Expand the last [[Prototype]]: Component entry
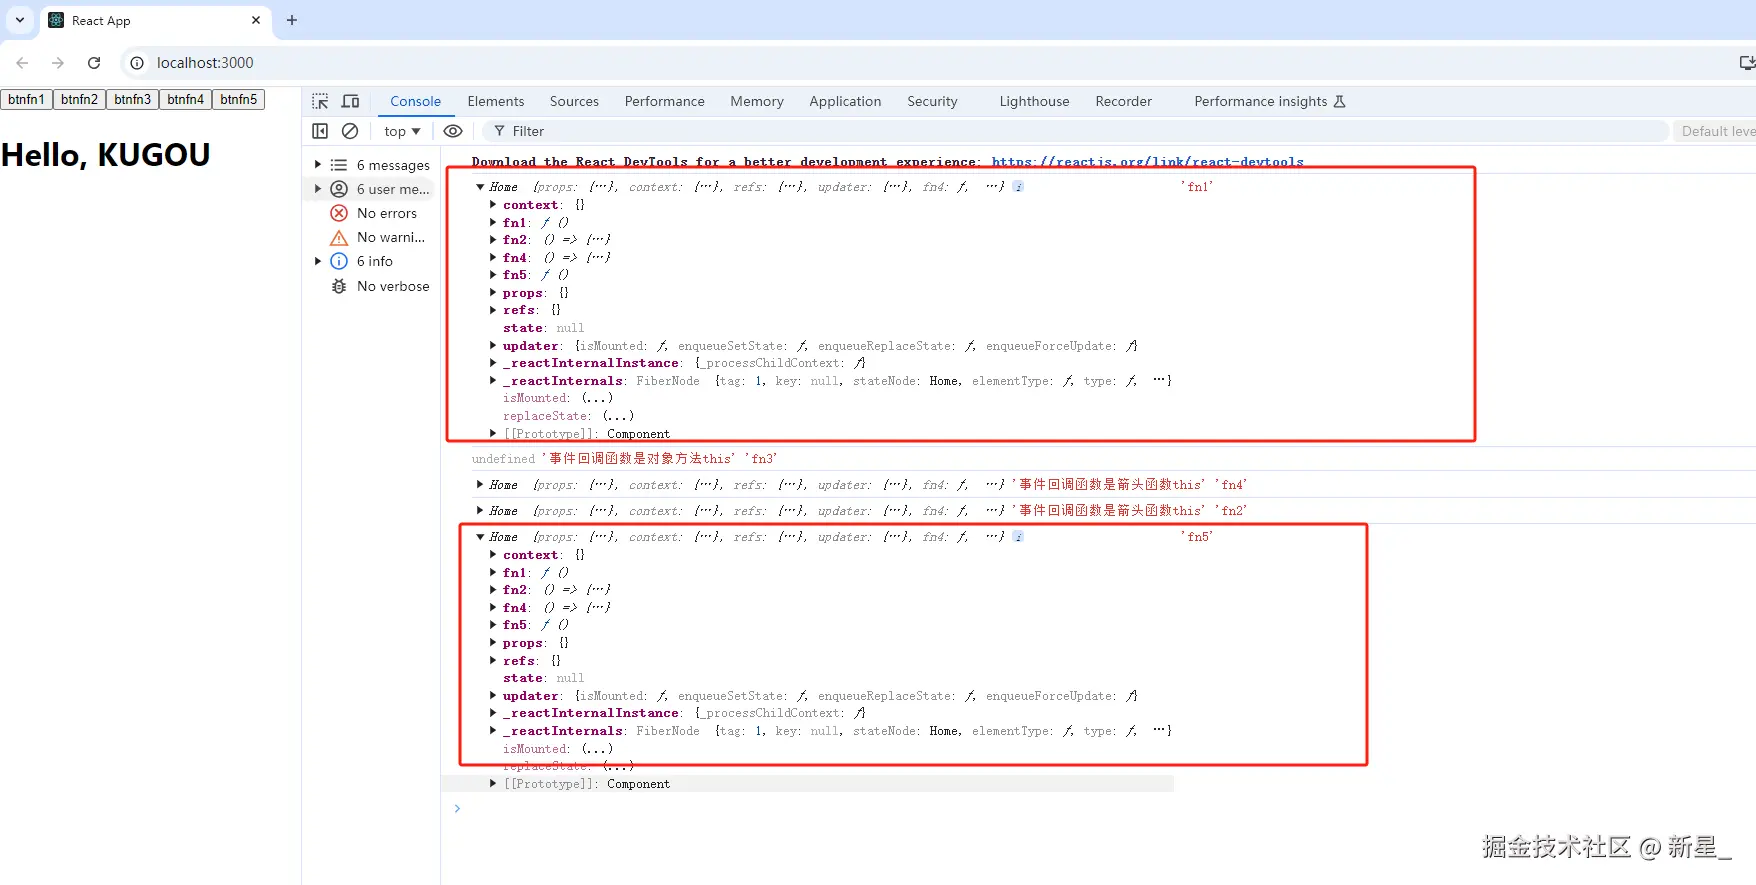The width and height of the screenshot is (1756, 885). pos(493,784)
